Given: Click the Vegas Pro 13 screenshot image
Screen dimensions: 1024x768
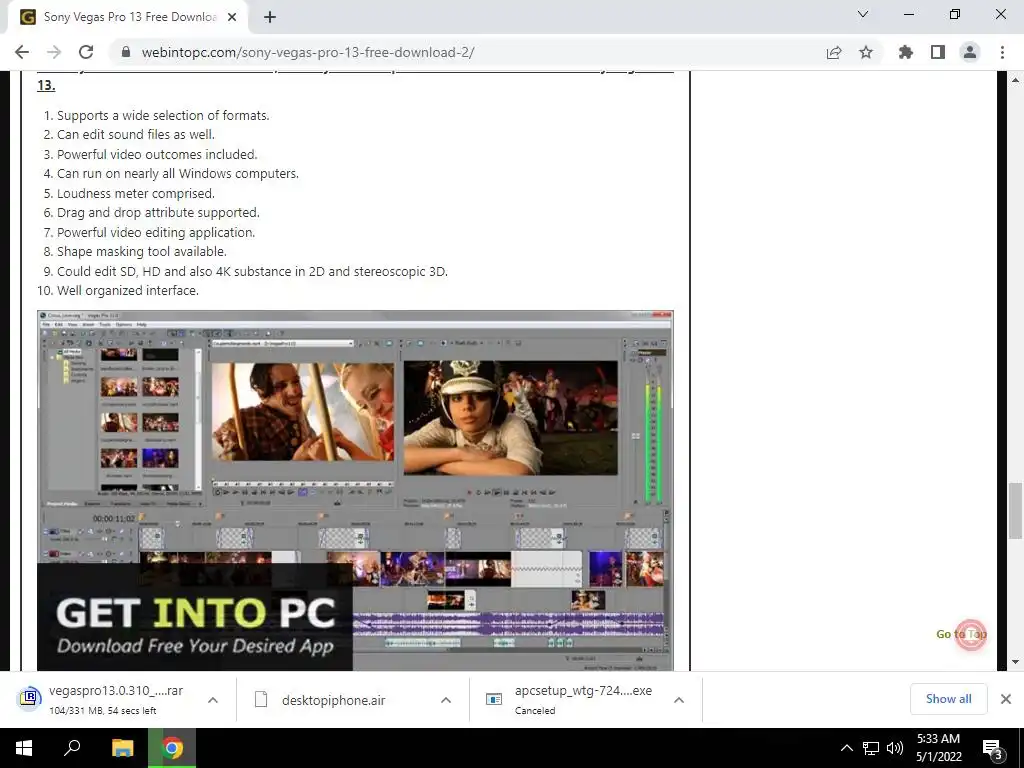Looking at the screenshot, I should pyautogui.click(x=355, y=490).
